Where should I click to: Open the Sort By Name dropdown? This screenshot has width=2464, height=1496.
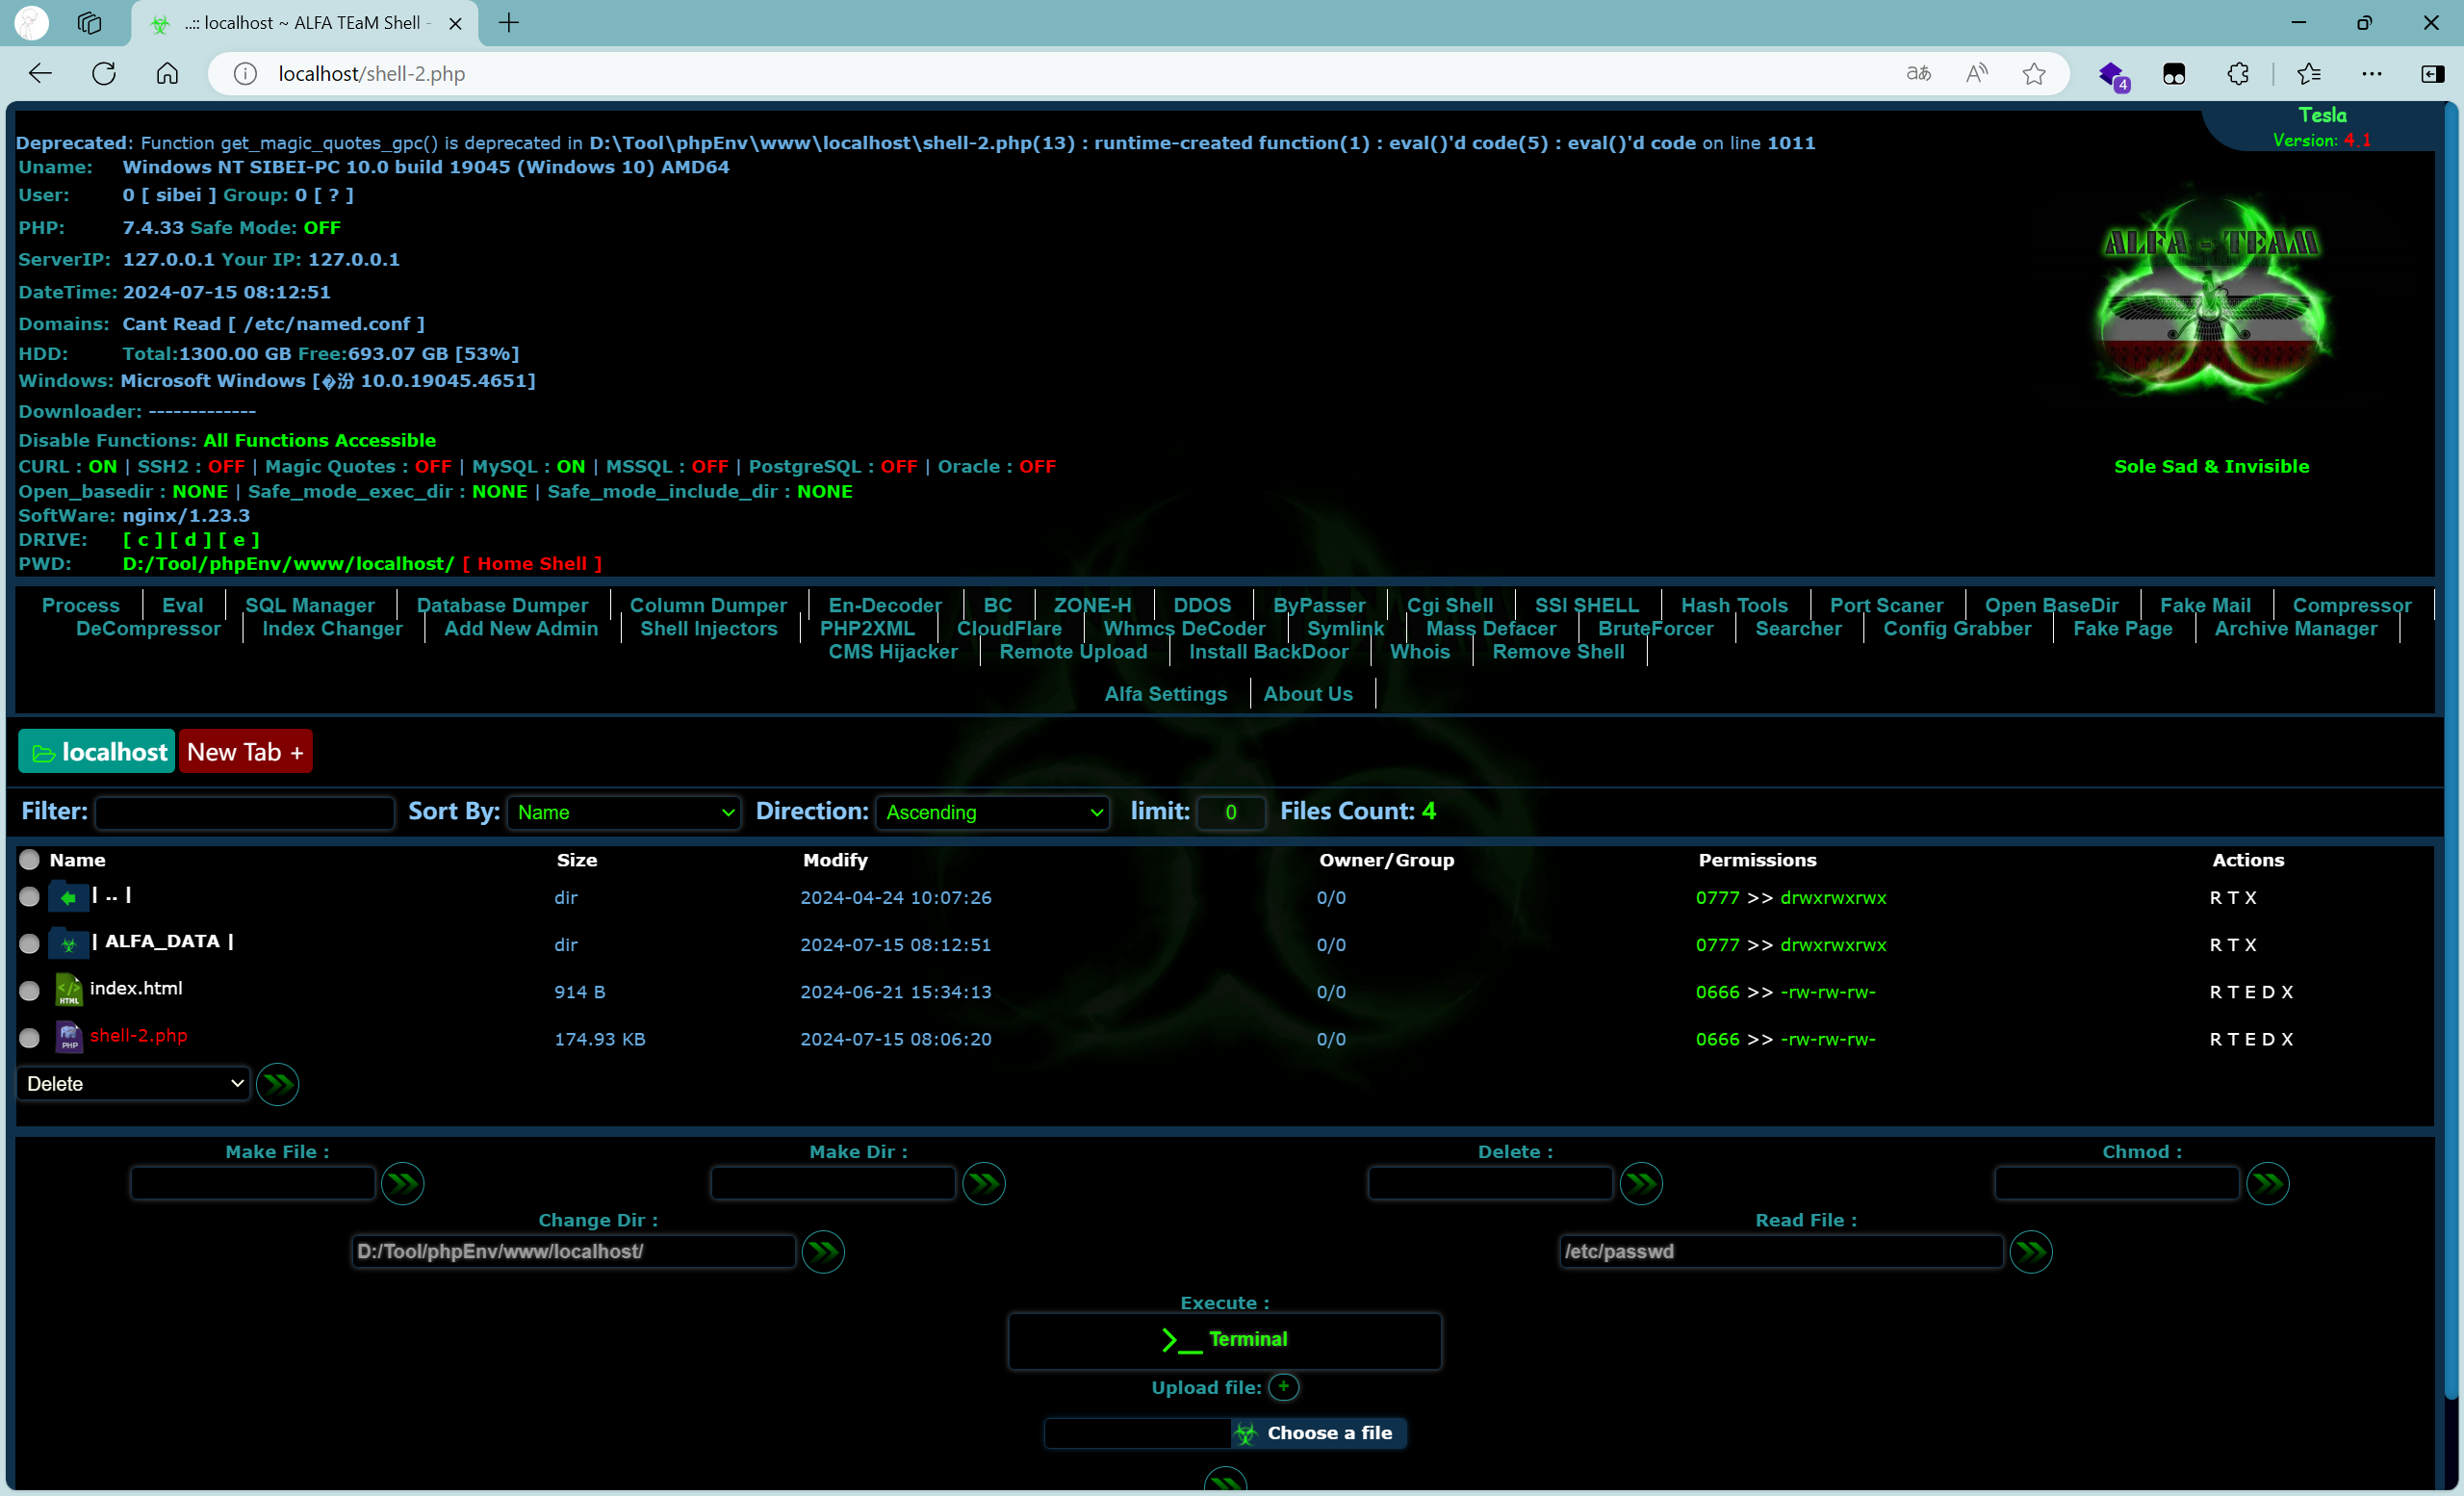(x=624, y=812)
